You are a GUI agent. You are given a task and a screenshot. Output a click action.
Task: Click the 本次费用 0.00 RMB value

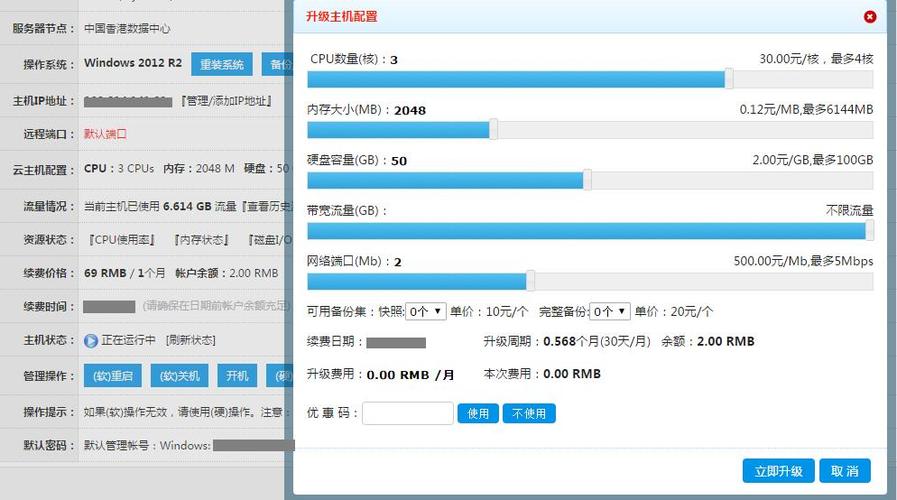(571, 374)
